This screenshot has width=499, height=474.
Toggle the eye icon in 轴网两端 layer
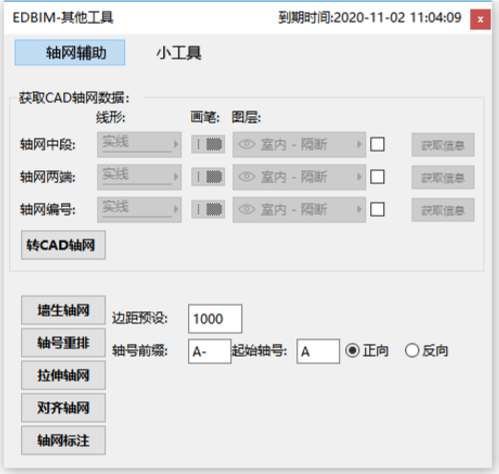(x=247, y=177)
